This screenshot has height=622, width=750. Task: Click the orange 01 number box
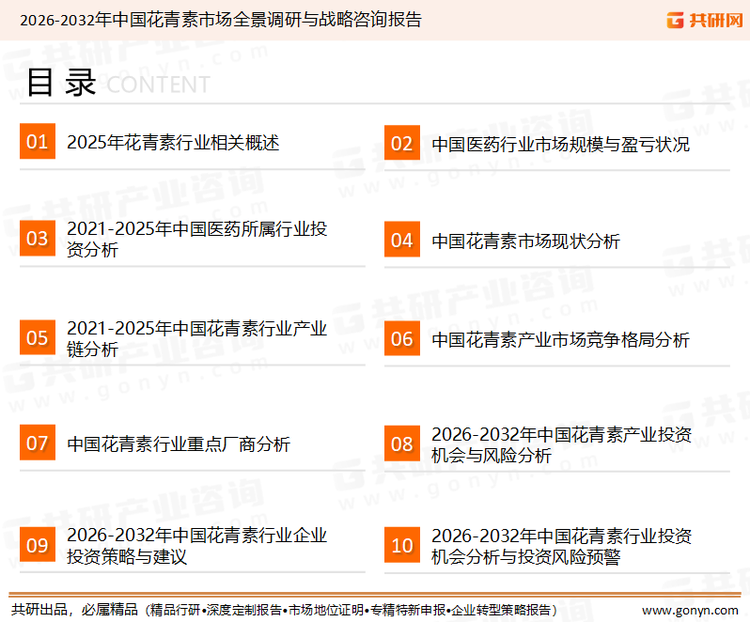pyautogui.click(x=37, y=141)
